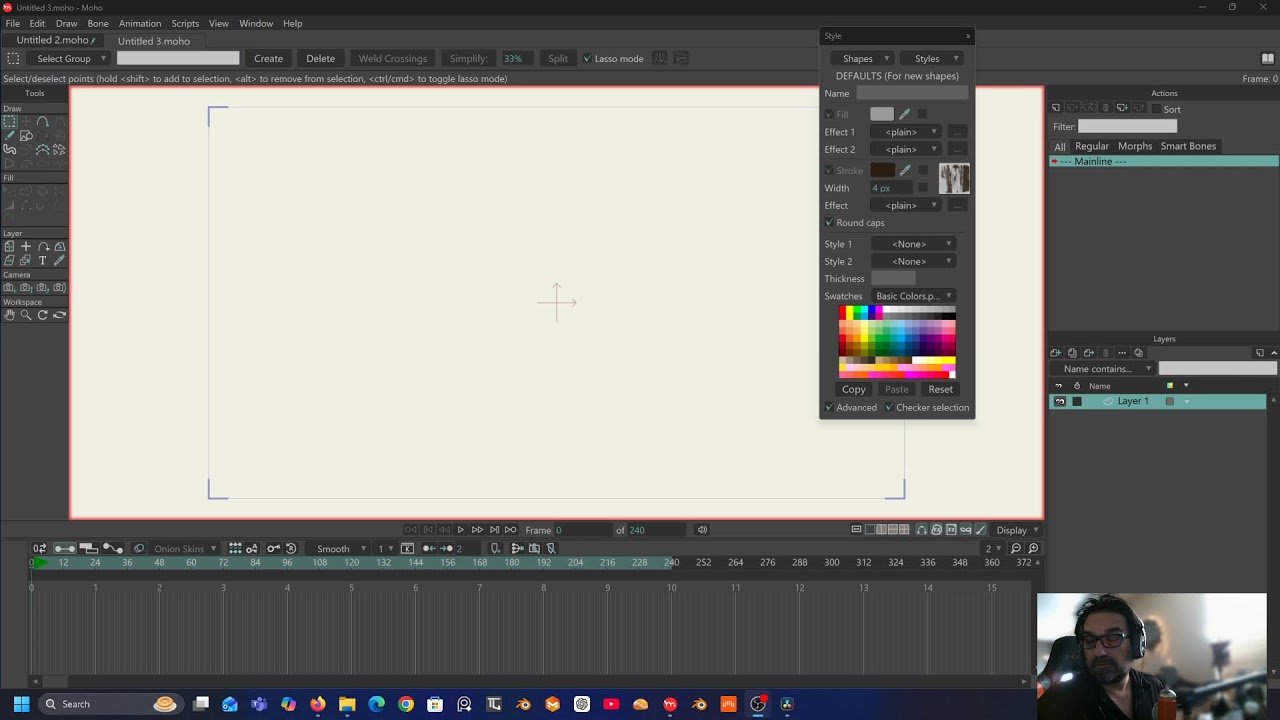Toggle the Round caps checkbox
Image resolution: width=1280 pixels, height=720 pixels.
(829, 223)
